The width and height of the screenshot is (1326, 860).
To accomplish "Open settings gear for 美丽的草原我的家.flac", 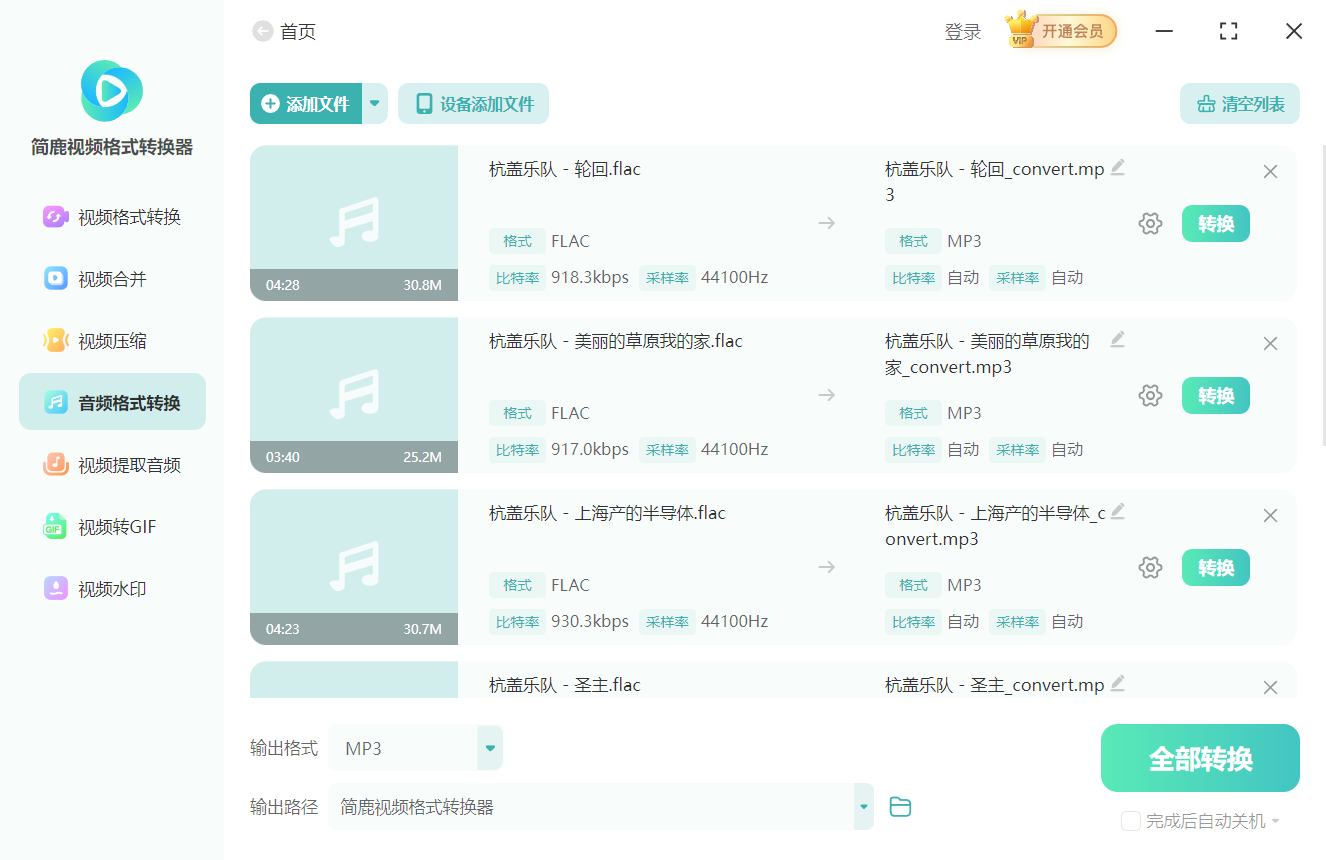I will (1150, 396).
